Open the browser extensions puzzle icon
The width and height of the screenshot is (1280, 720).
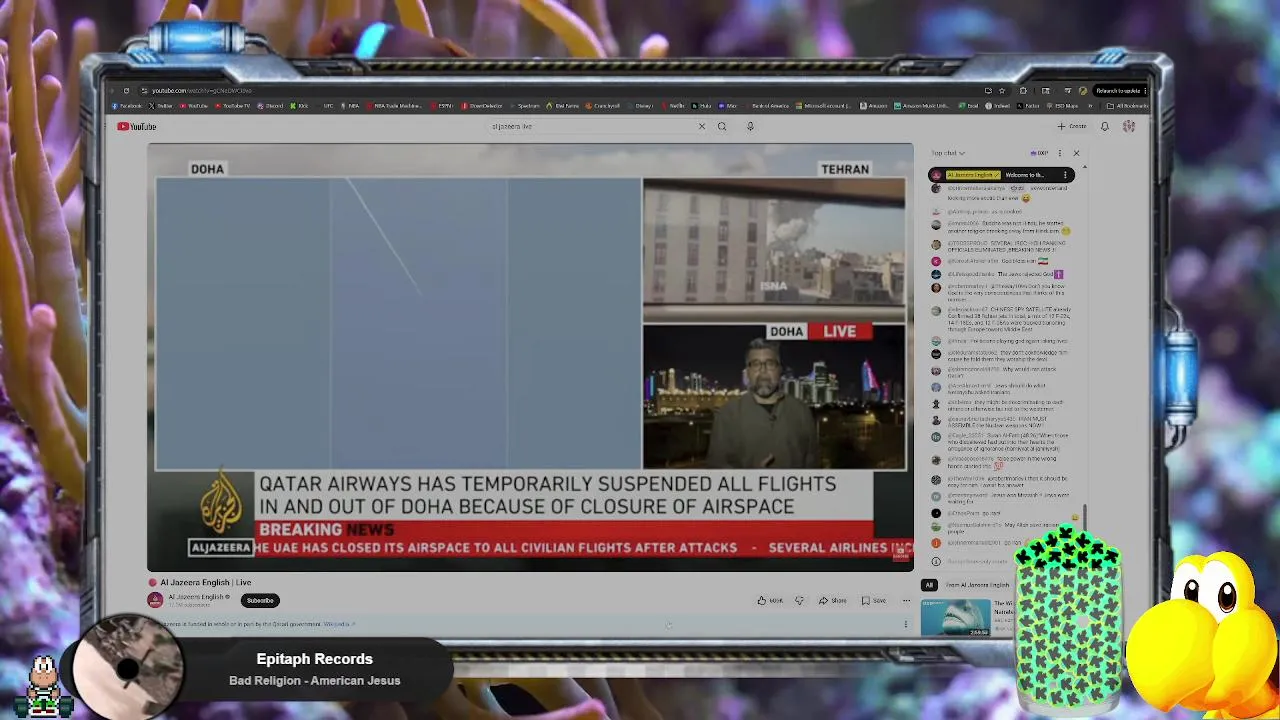point(1023,91)
